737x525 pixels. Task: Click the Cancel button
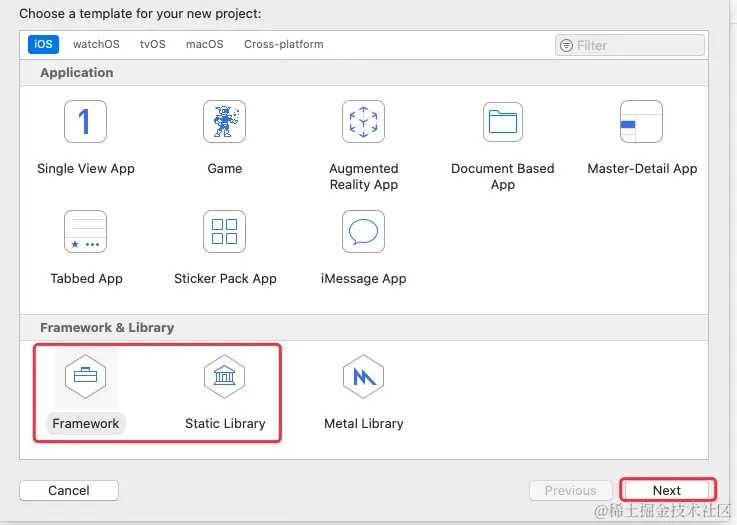pyautogui.click(x=69, y=490)
